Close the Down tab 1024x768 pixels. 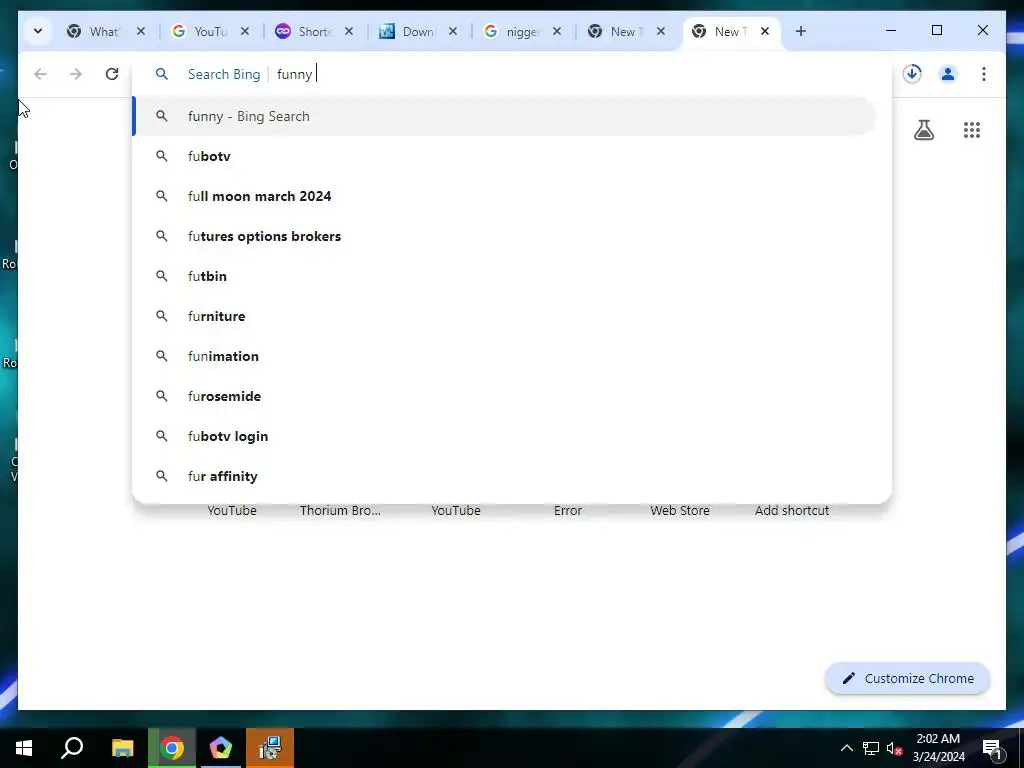453,31
